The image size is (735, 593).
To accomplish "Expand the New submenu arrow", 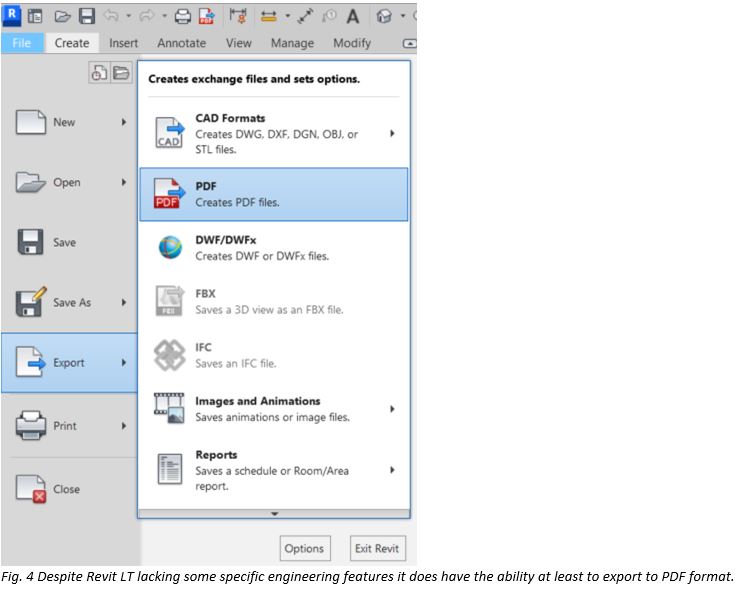I will (x=124, y=122).
